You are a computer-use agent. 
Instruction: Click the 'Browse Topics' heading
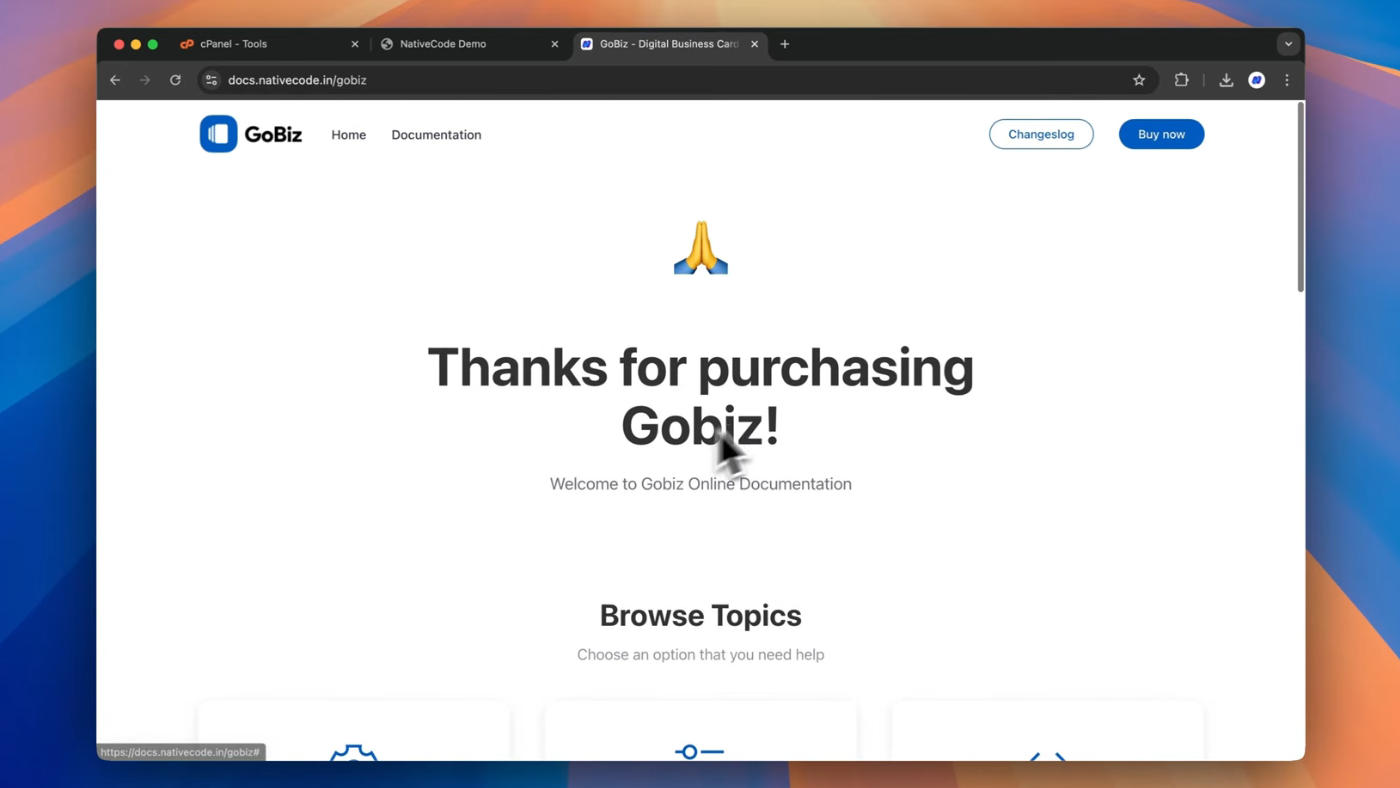(x=700, y=615)
